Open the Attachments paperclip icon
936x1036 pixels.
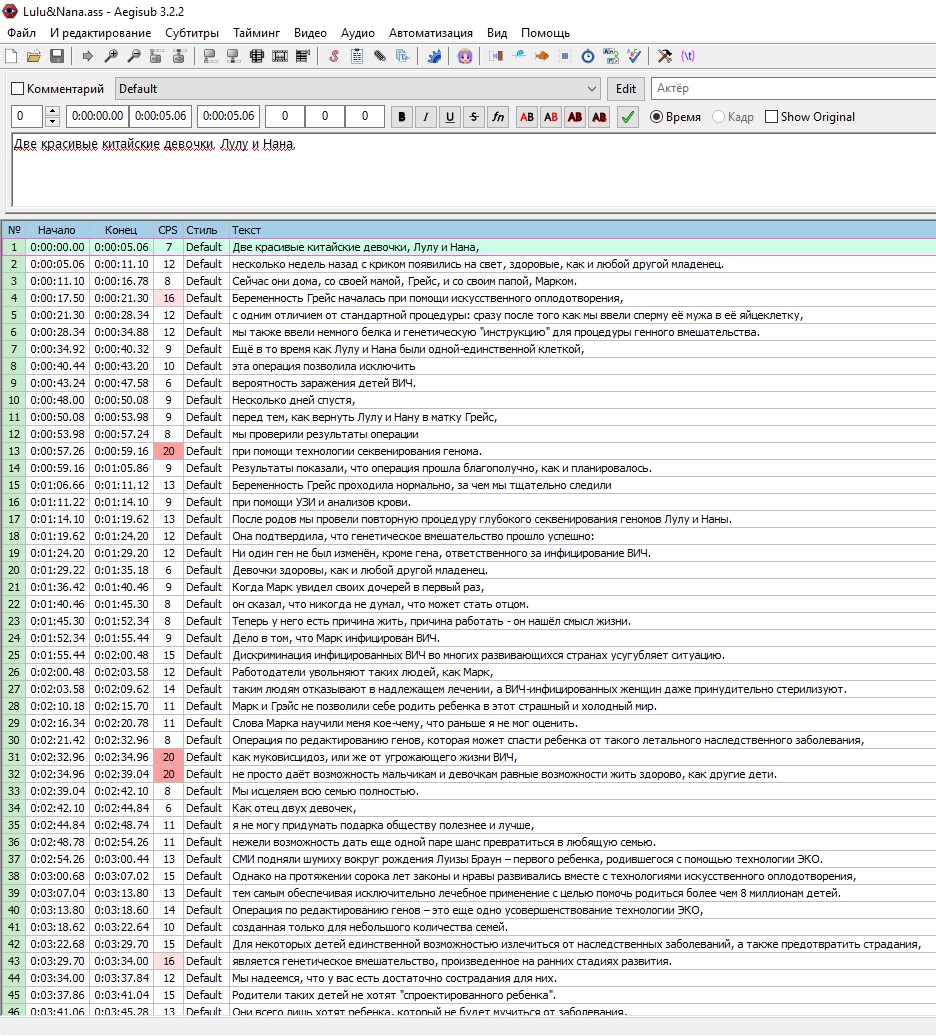tap(380, 56)
